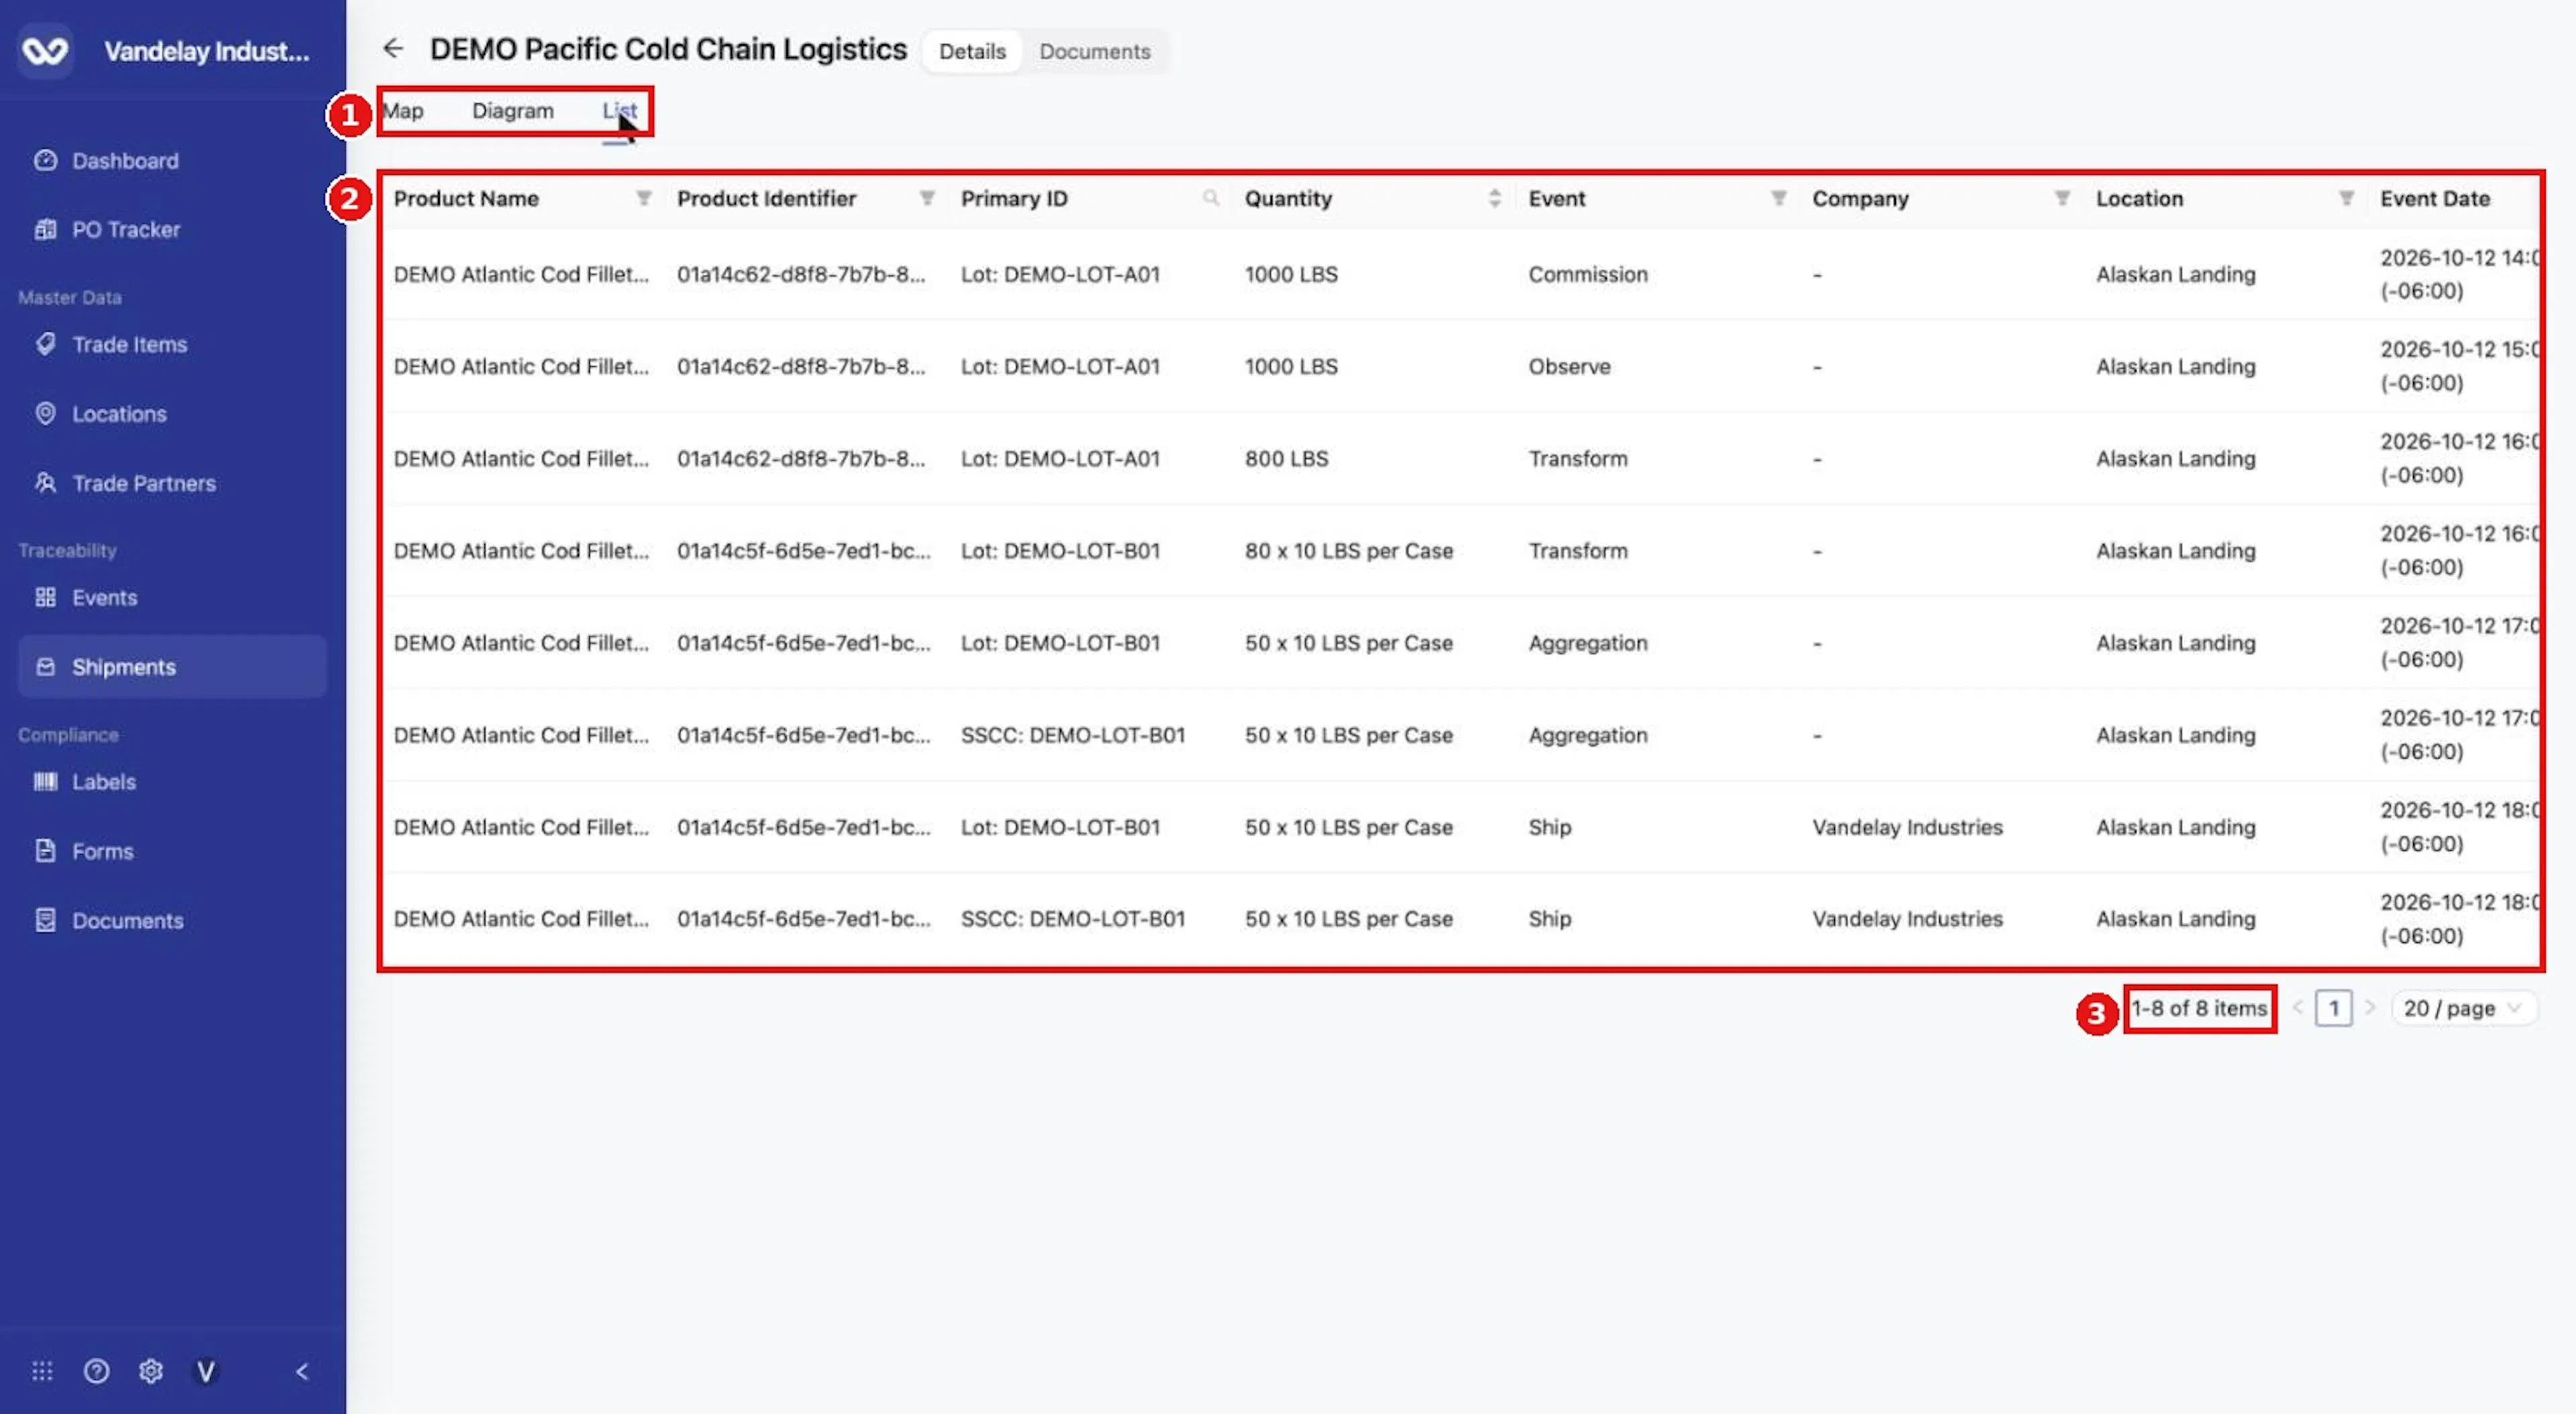Open the Event column filter
The width and height of the screenshot is (2576, 1414).
click(1778, 198)
